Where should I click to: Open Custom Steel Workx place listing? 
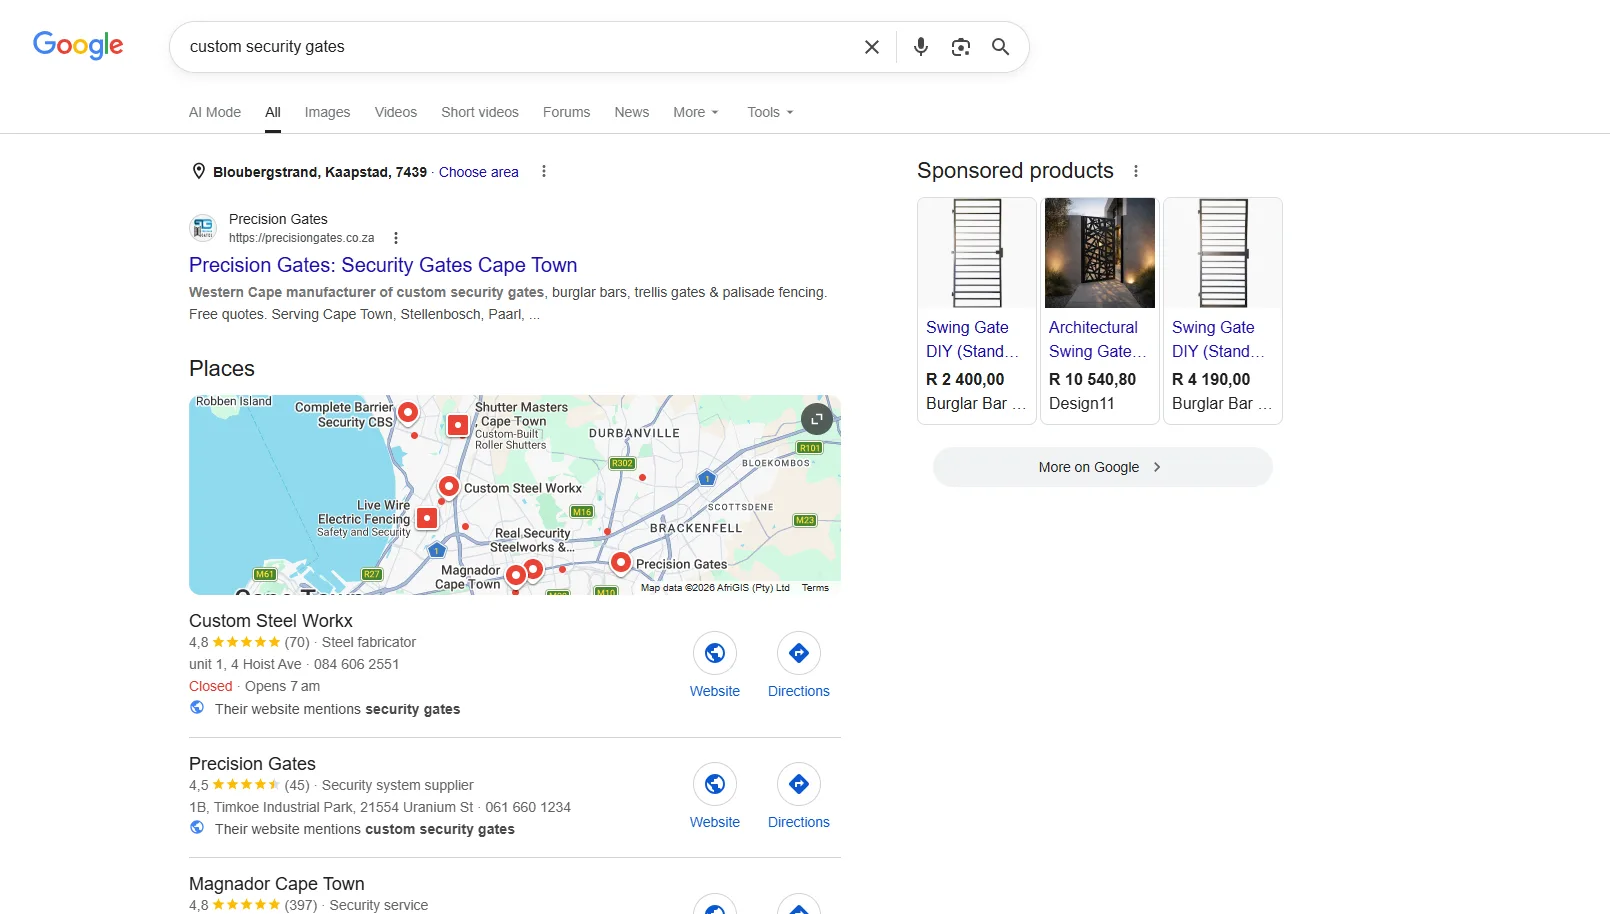pos(271,621)
